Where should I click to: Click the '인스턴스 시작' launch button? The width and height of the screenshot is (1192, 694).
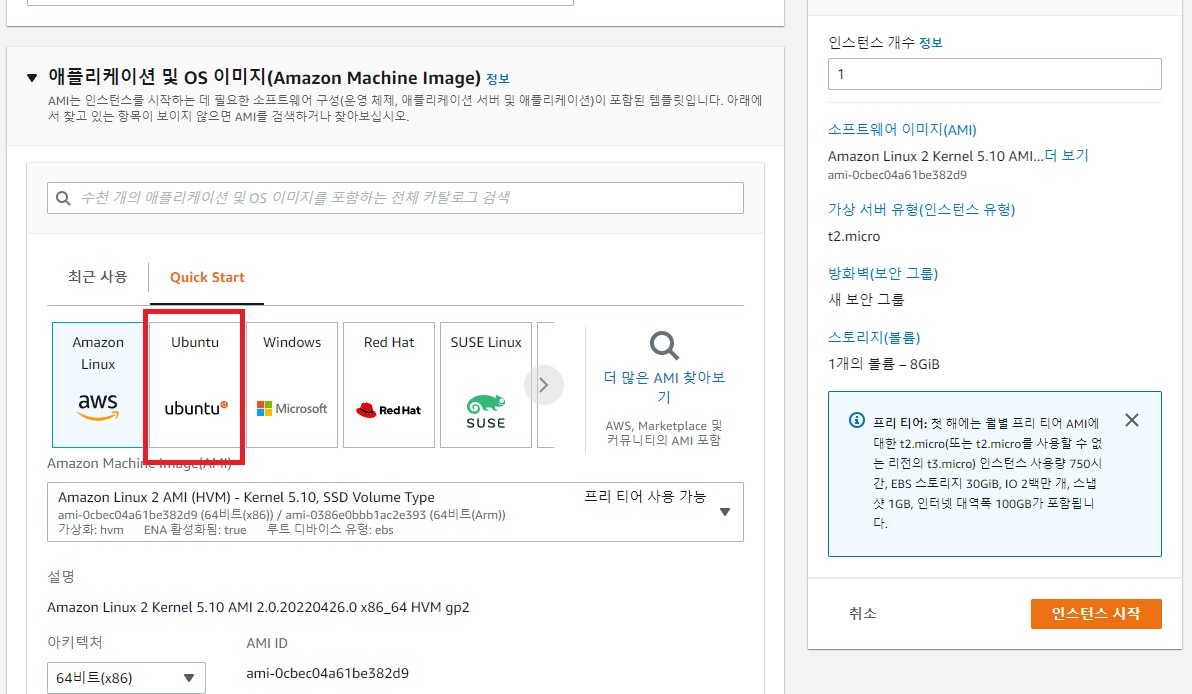[x=1096, y=613]
